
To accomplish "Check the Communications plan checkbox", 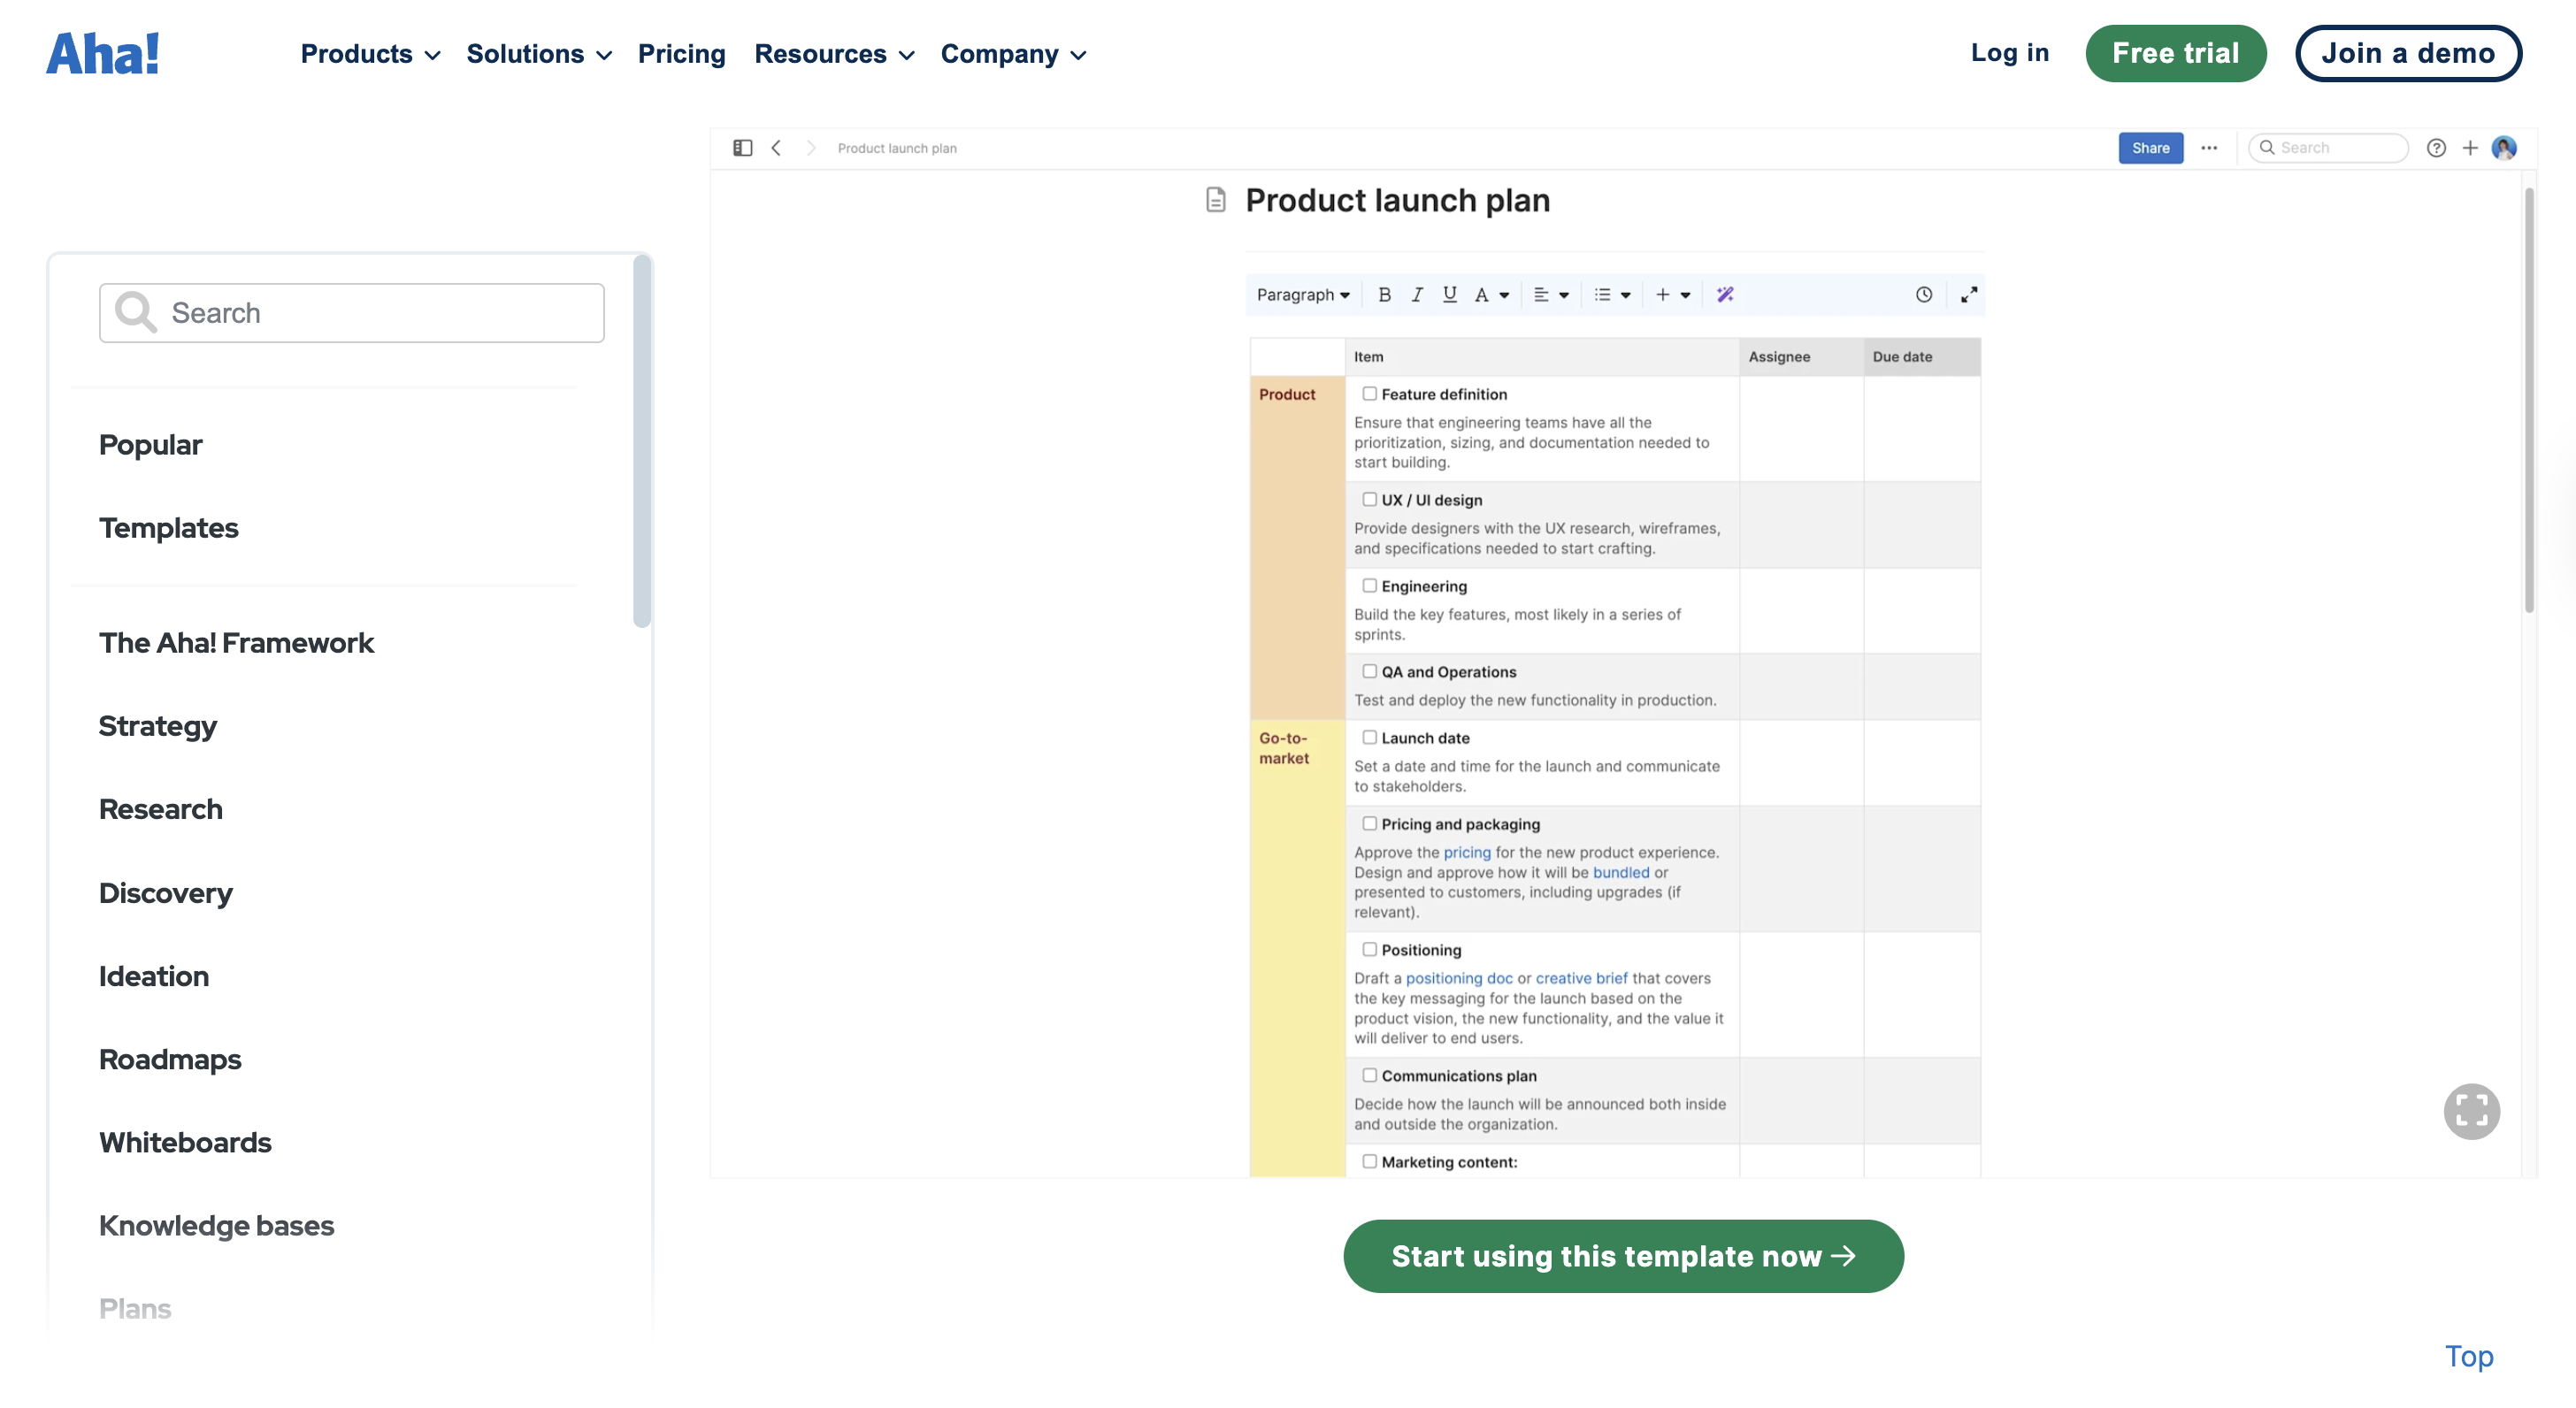I will tap(1369, 1075).
